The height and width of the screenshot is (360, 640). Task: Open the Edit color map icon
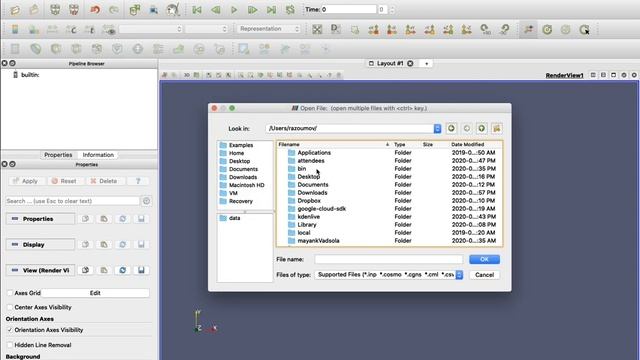34,29
